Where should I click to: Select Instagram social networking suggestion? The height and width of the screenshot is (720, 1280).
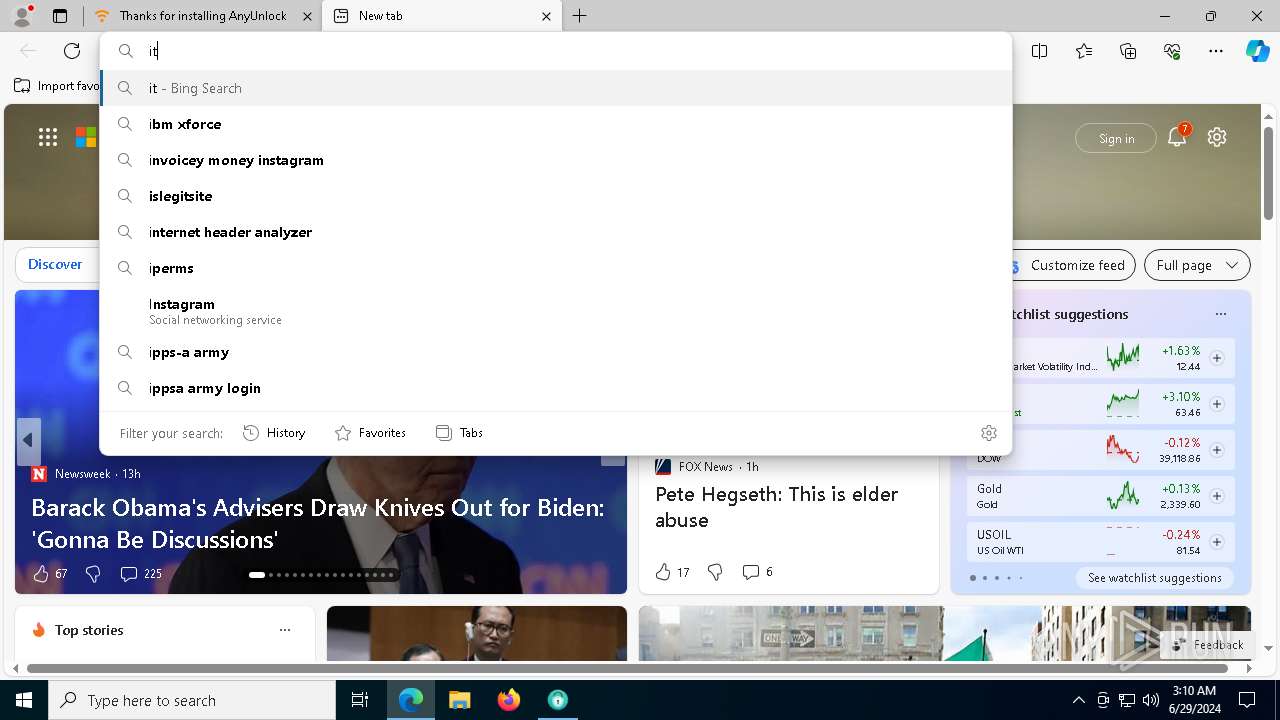(556, 311)
